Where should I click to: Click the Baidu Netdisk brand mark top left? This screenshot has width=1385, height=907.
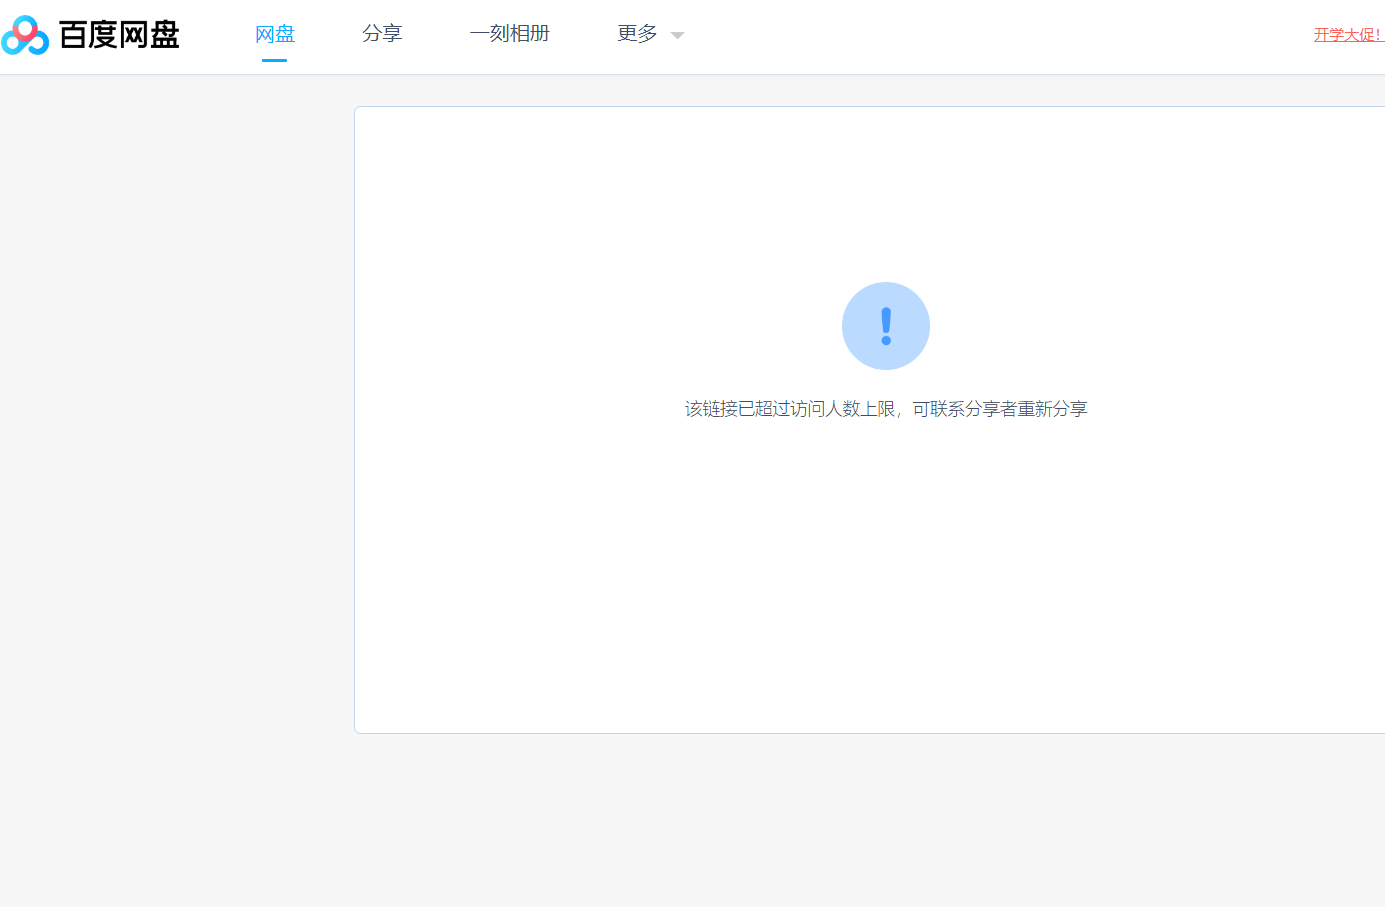pos(25,33)
